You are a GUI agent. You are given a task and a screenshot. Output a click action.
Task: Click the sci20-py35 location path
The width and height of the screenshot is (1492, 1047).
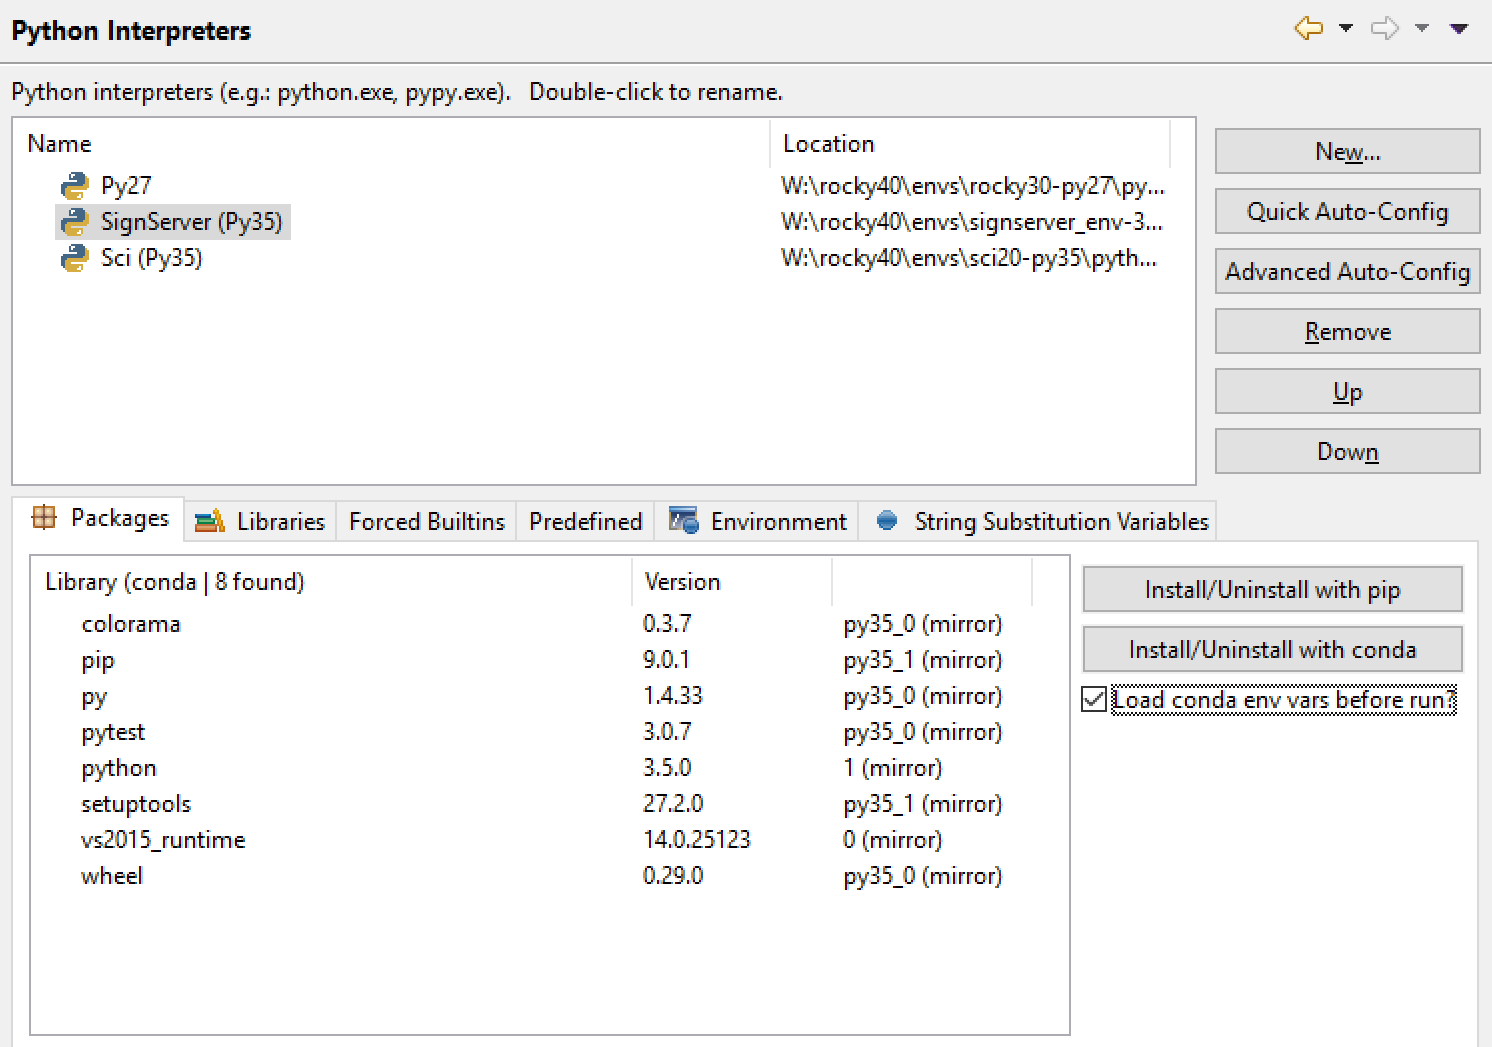[969, 258]
